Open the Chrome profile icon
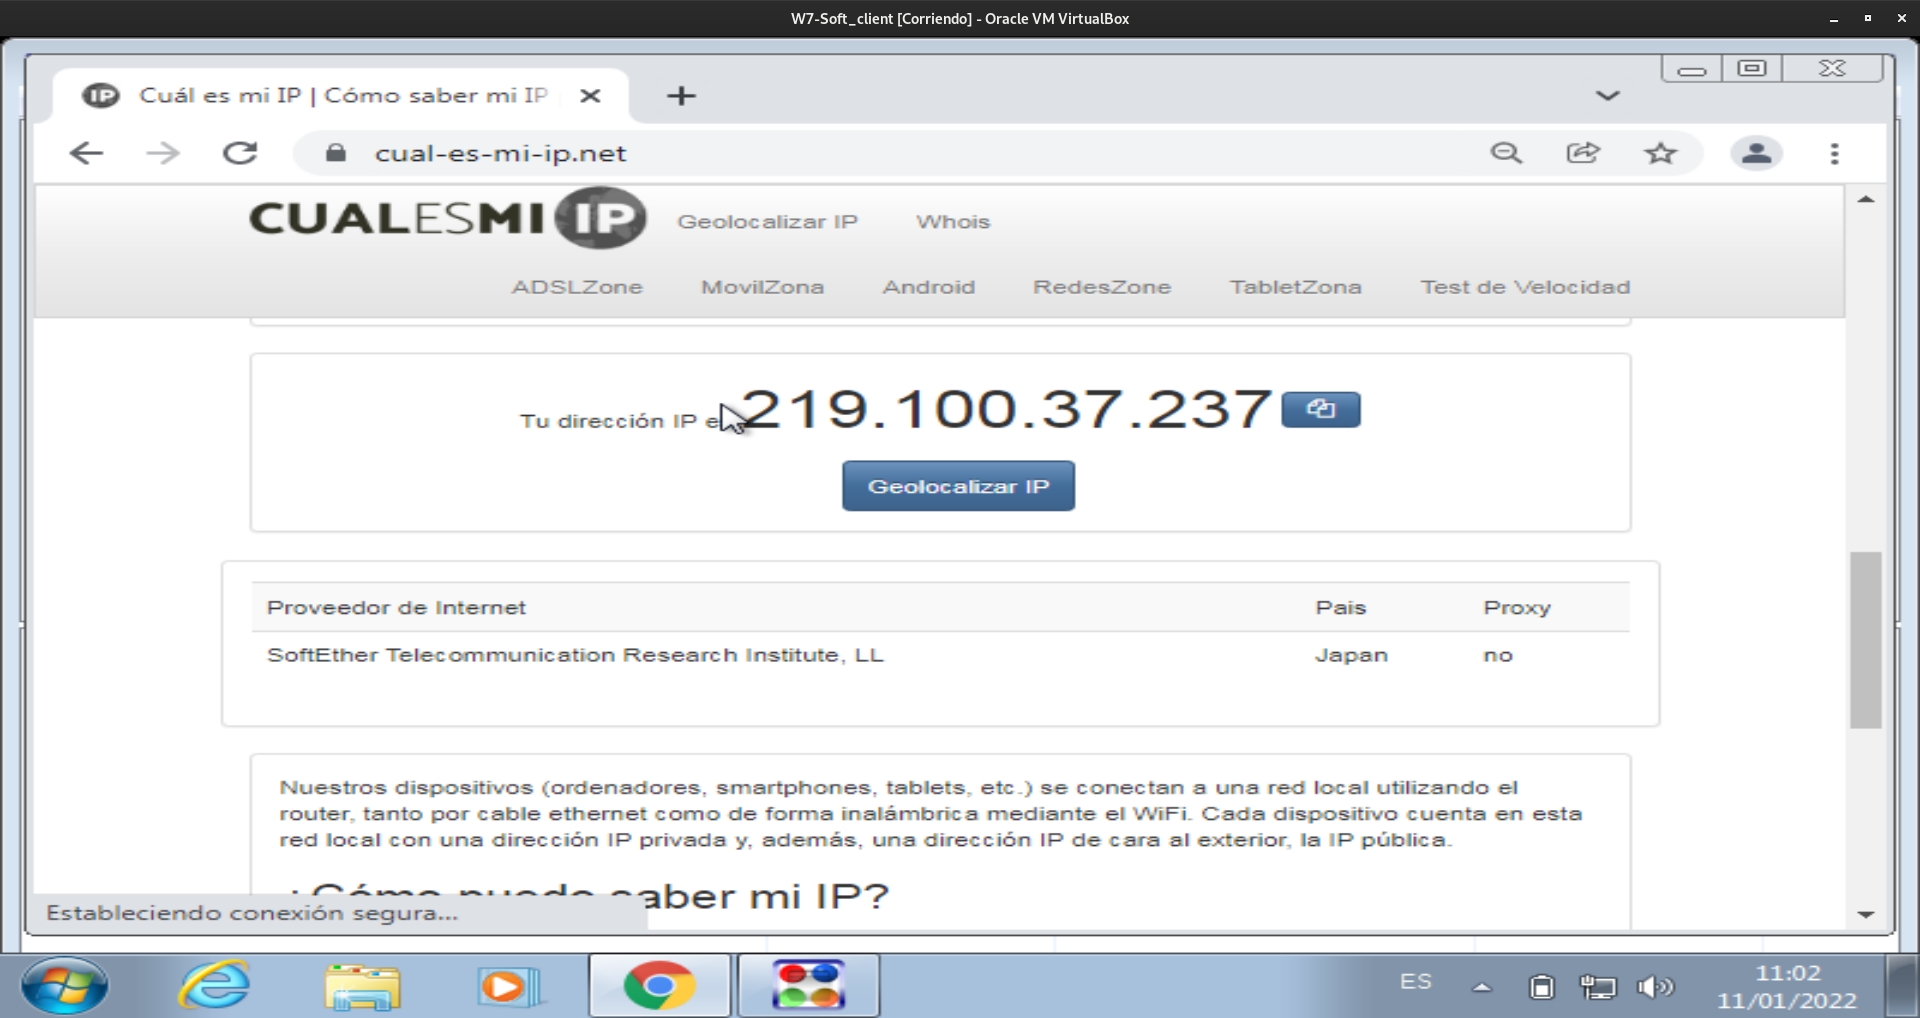1920x1018 pixels. pyautogui.click(x=1757, y=152)
